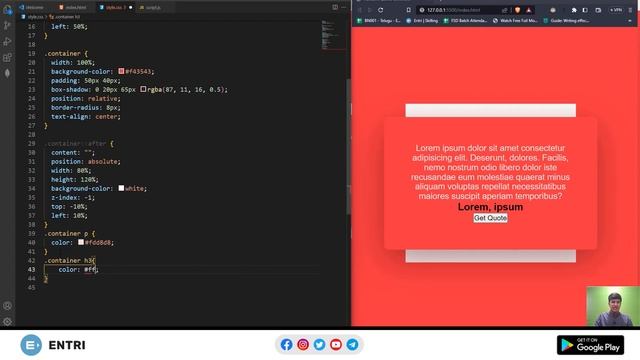Click the Lorem, ipsum heading
The height and width of the screenshot is (360, 640).
(x=490, y=207)
